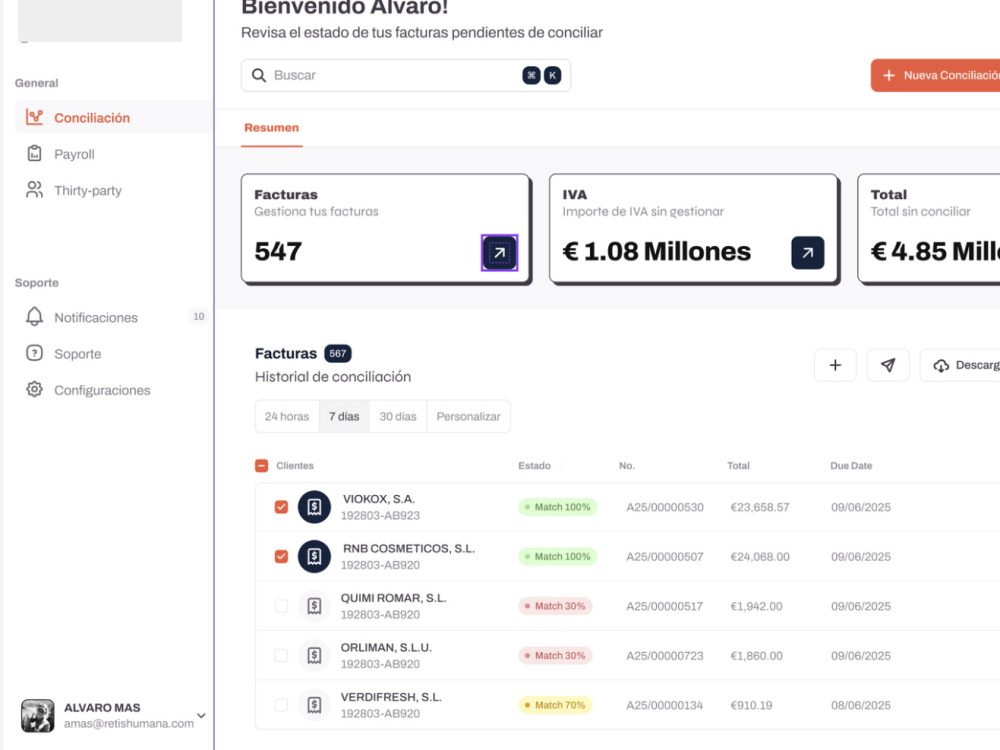Click the paper plane send button

coord(888,365)
